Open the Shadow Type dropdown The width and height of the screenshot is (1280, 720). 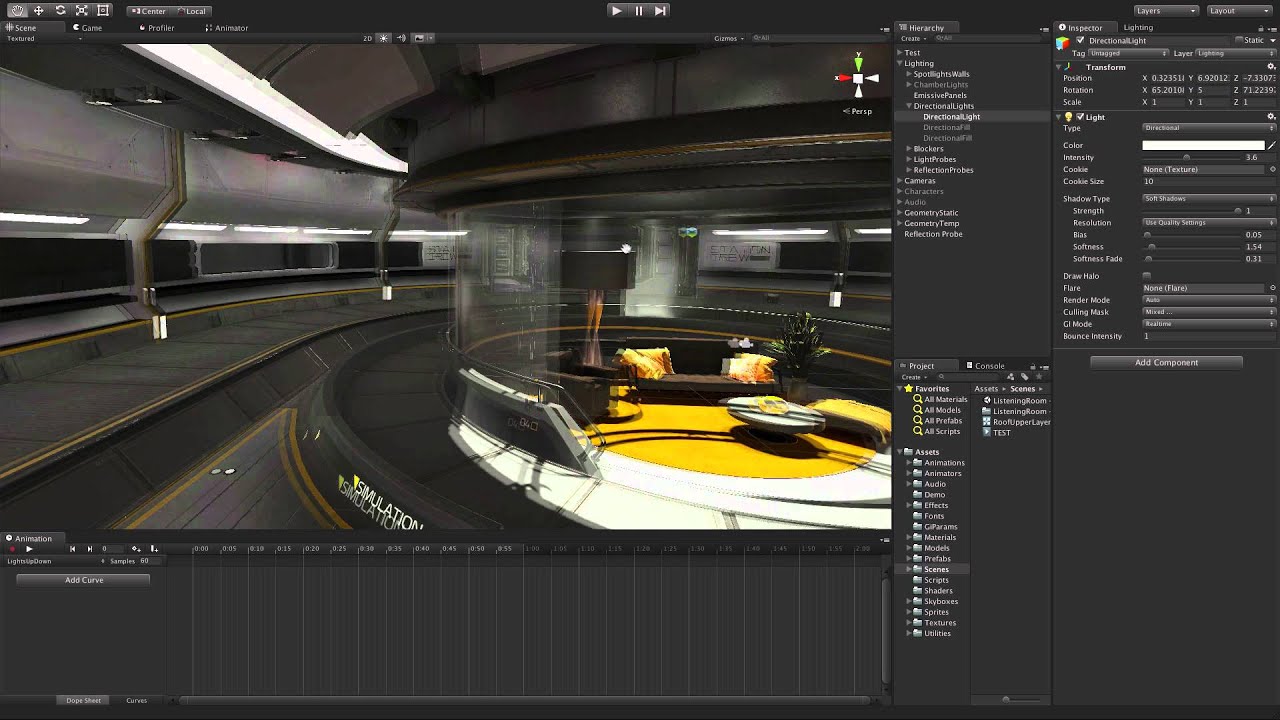(x=1209, y=199)
